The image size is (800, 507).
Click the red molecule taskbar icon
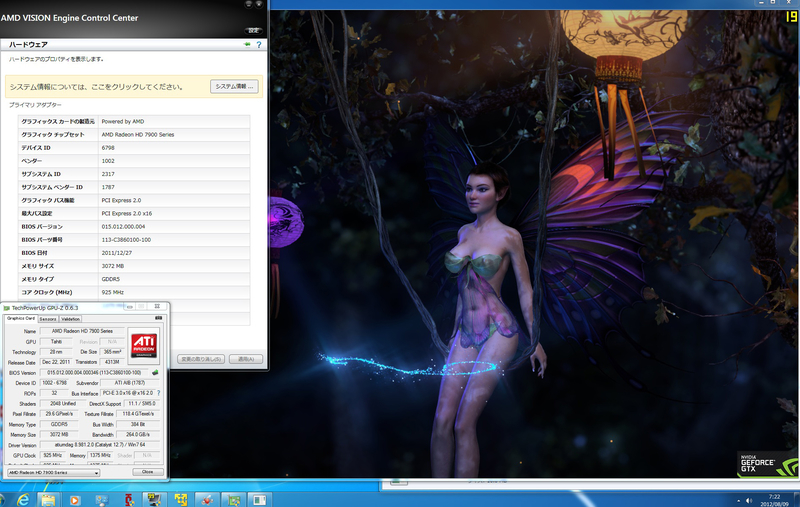tap(207, 500)
